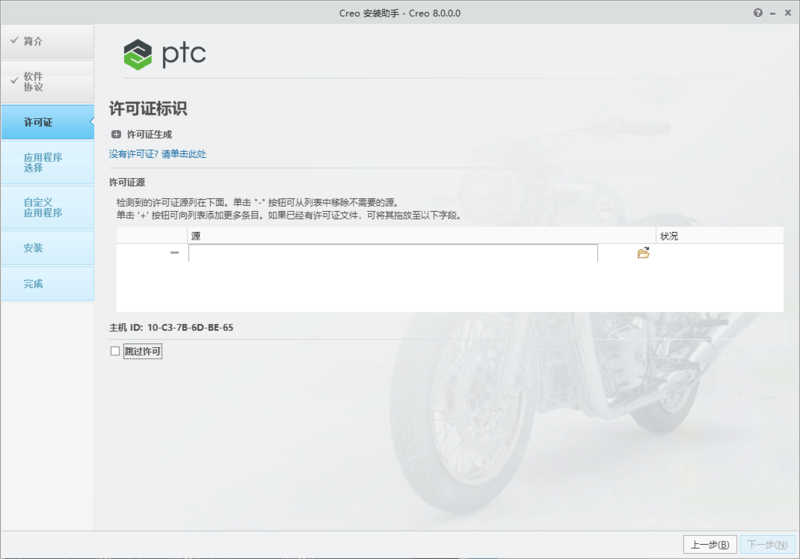
Task: Remove license source with minus button
Action: 174,252
